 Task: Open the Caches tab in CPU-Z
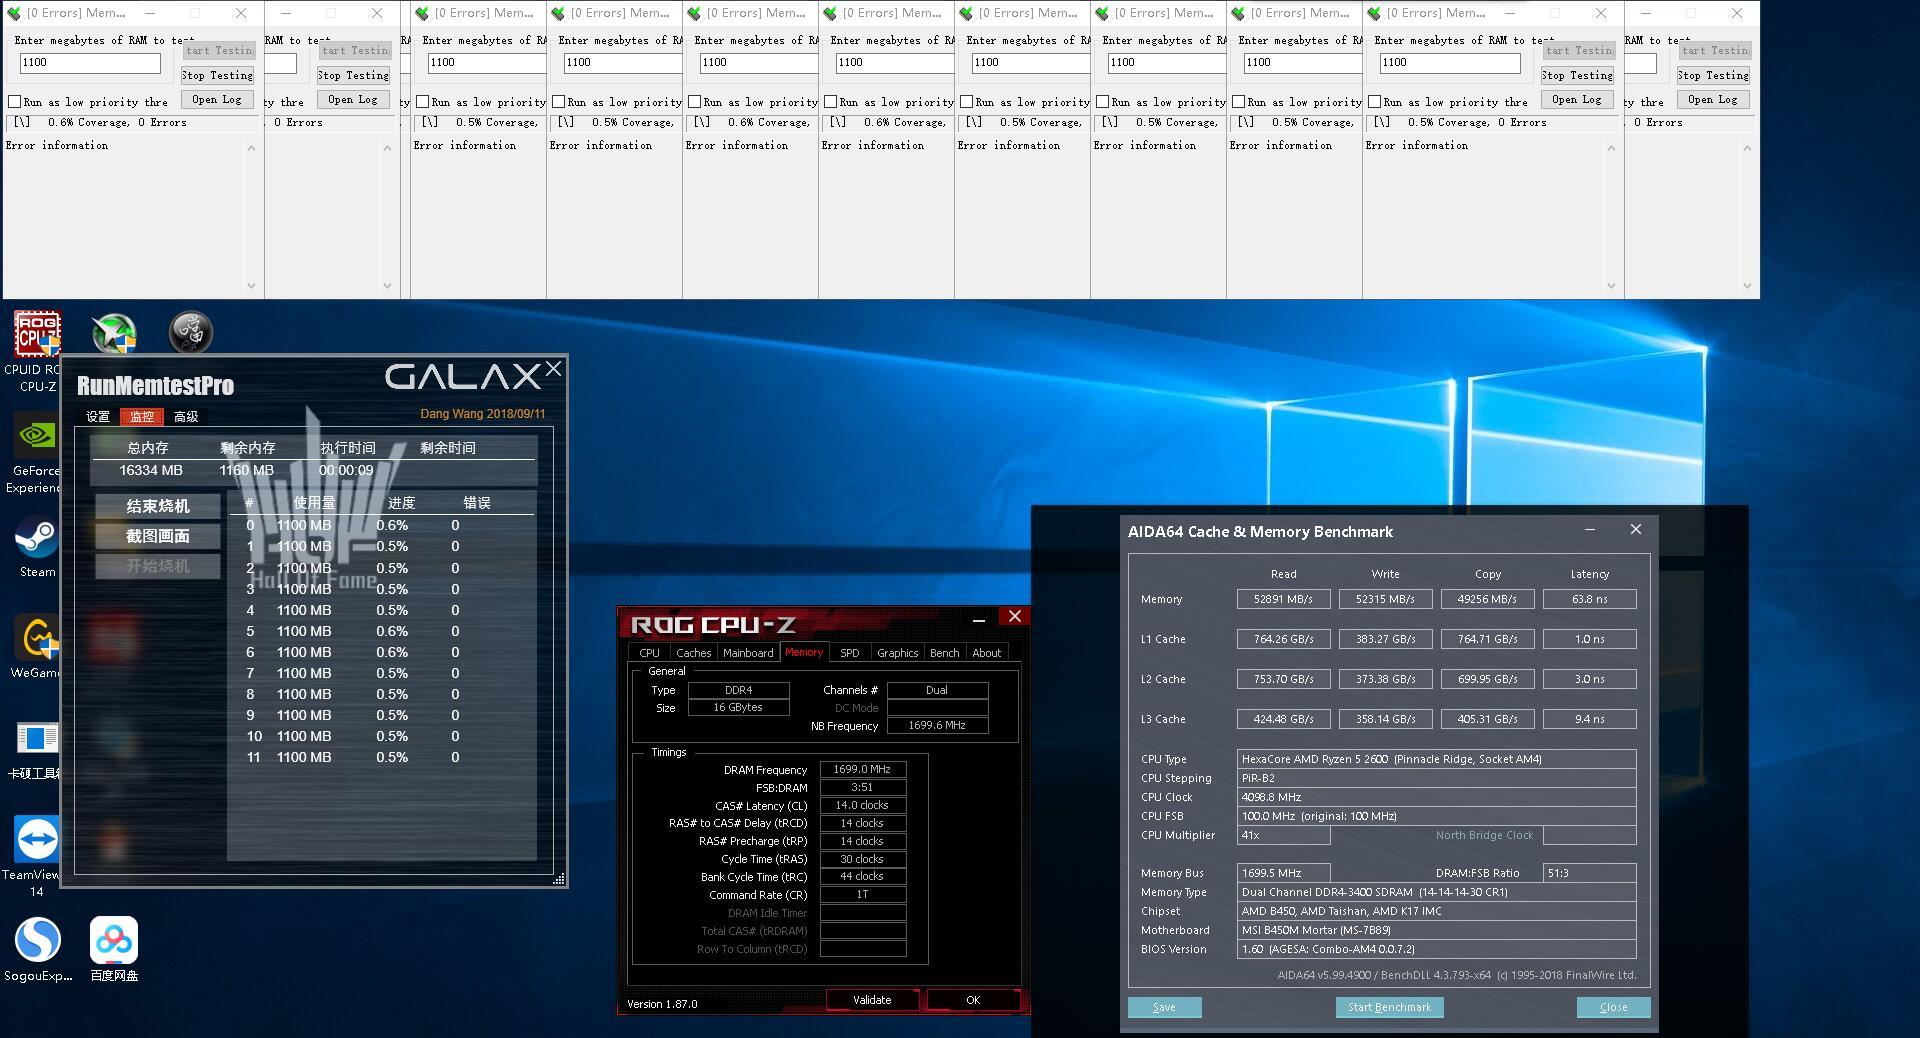[693, 653]
